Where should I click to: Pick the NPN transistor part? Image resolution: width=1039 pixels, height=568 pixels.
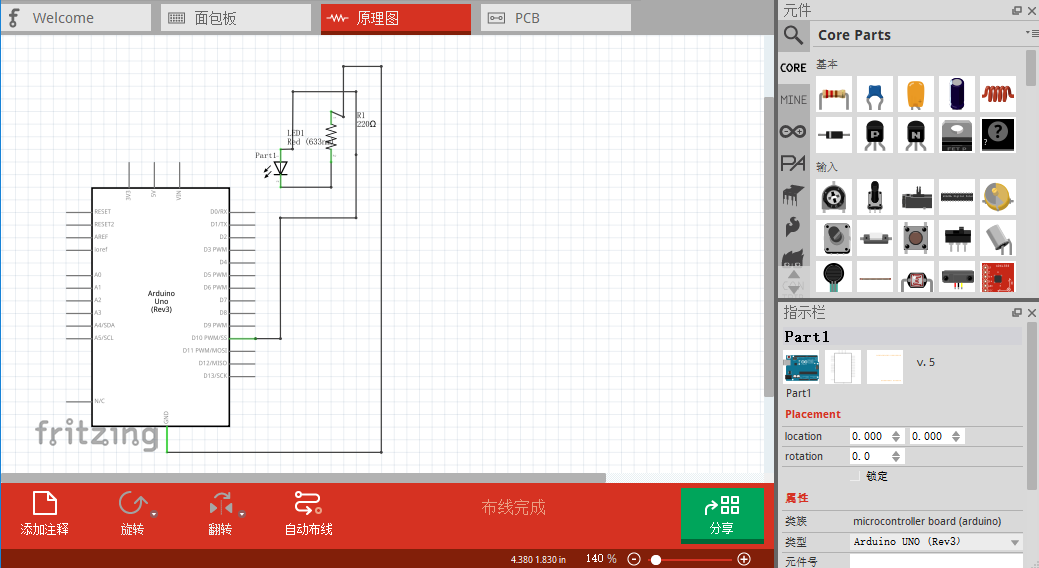[x=916, y=135]
